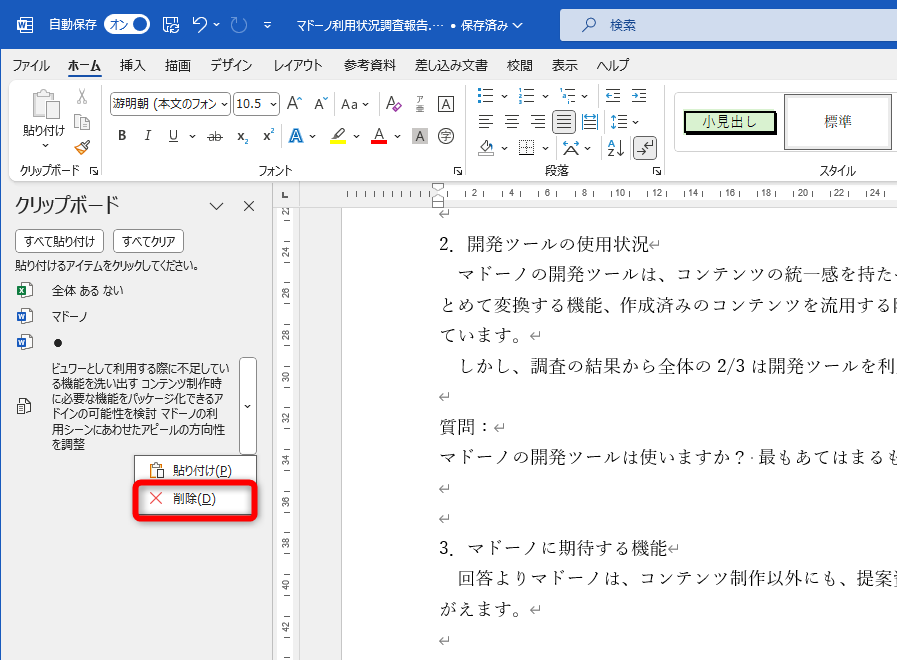This screenshot has height=660, width=897.
Task: Select the Italic formatting icon
Action: [148, 136]
